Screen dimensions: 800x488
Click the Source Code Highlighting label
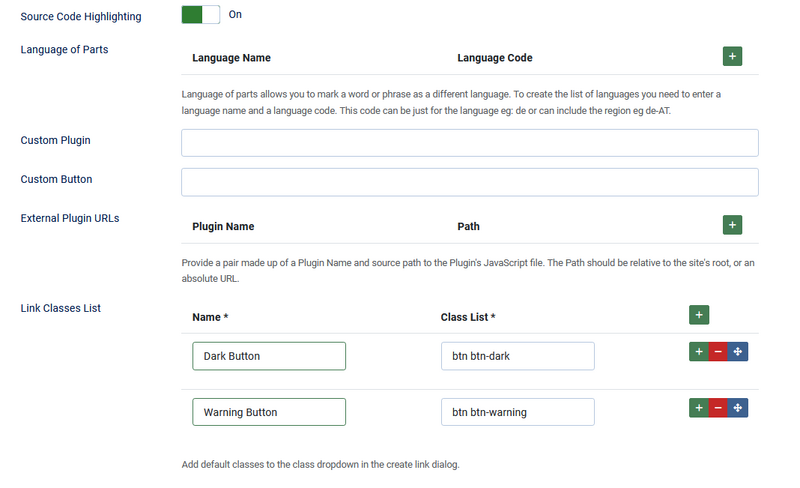tap(81, 17)
